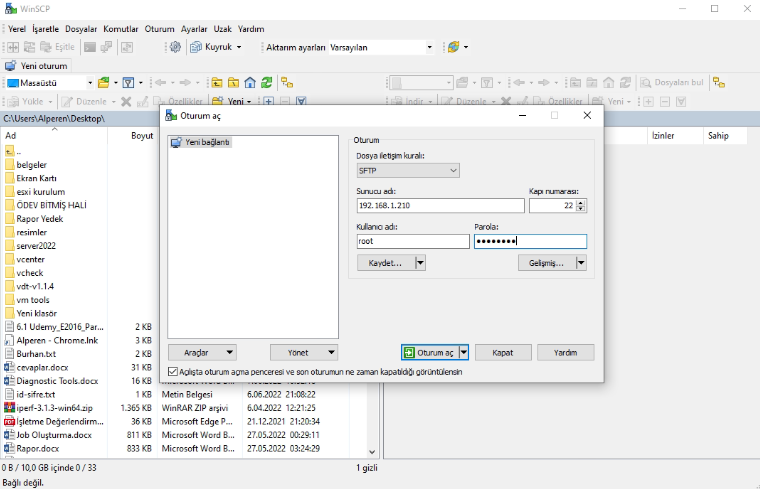Click the Kaydet... button

coord(386,263)
